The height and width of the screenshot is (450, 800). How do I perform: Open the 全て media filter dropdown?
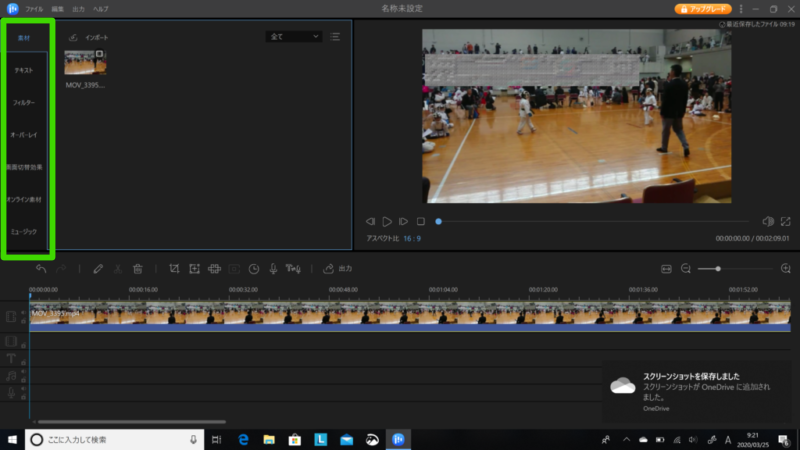point(294,37)
